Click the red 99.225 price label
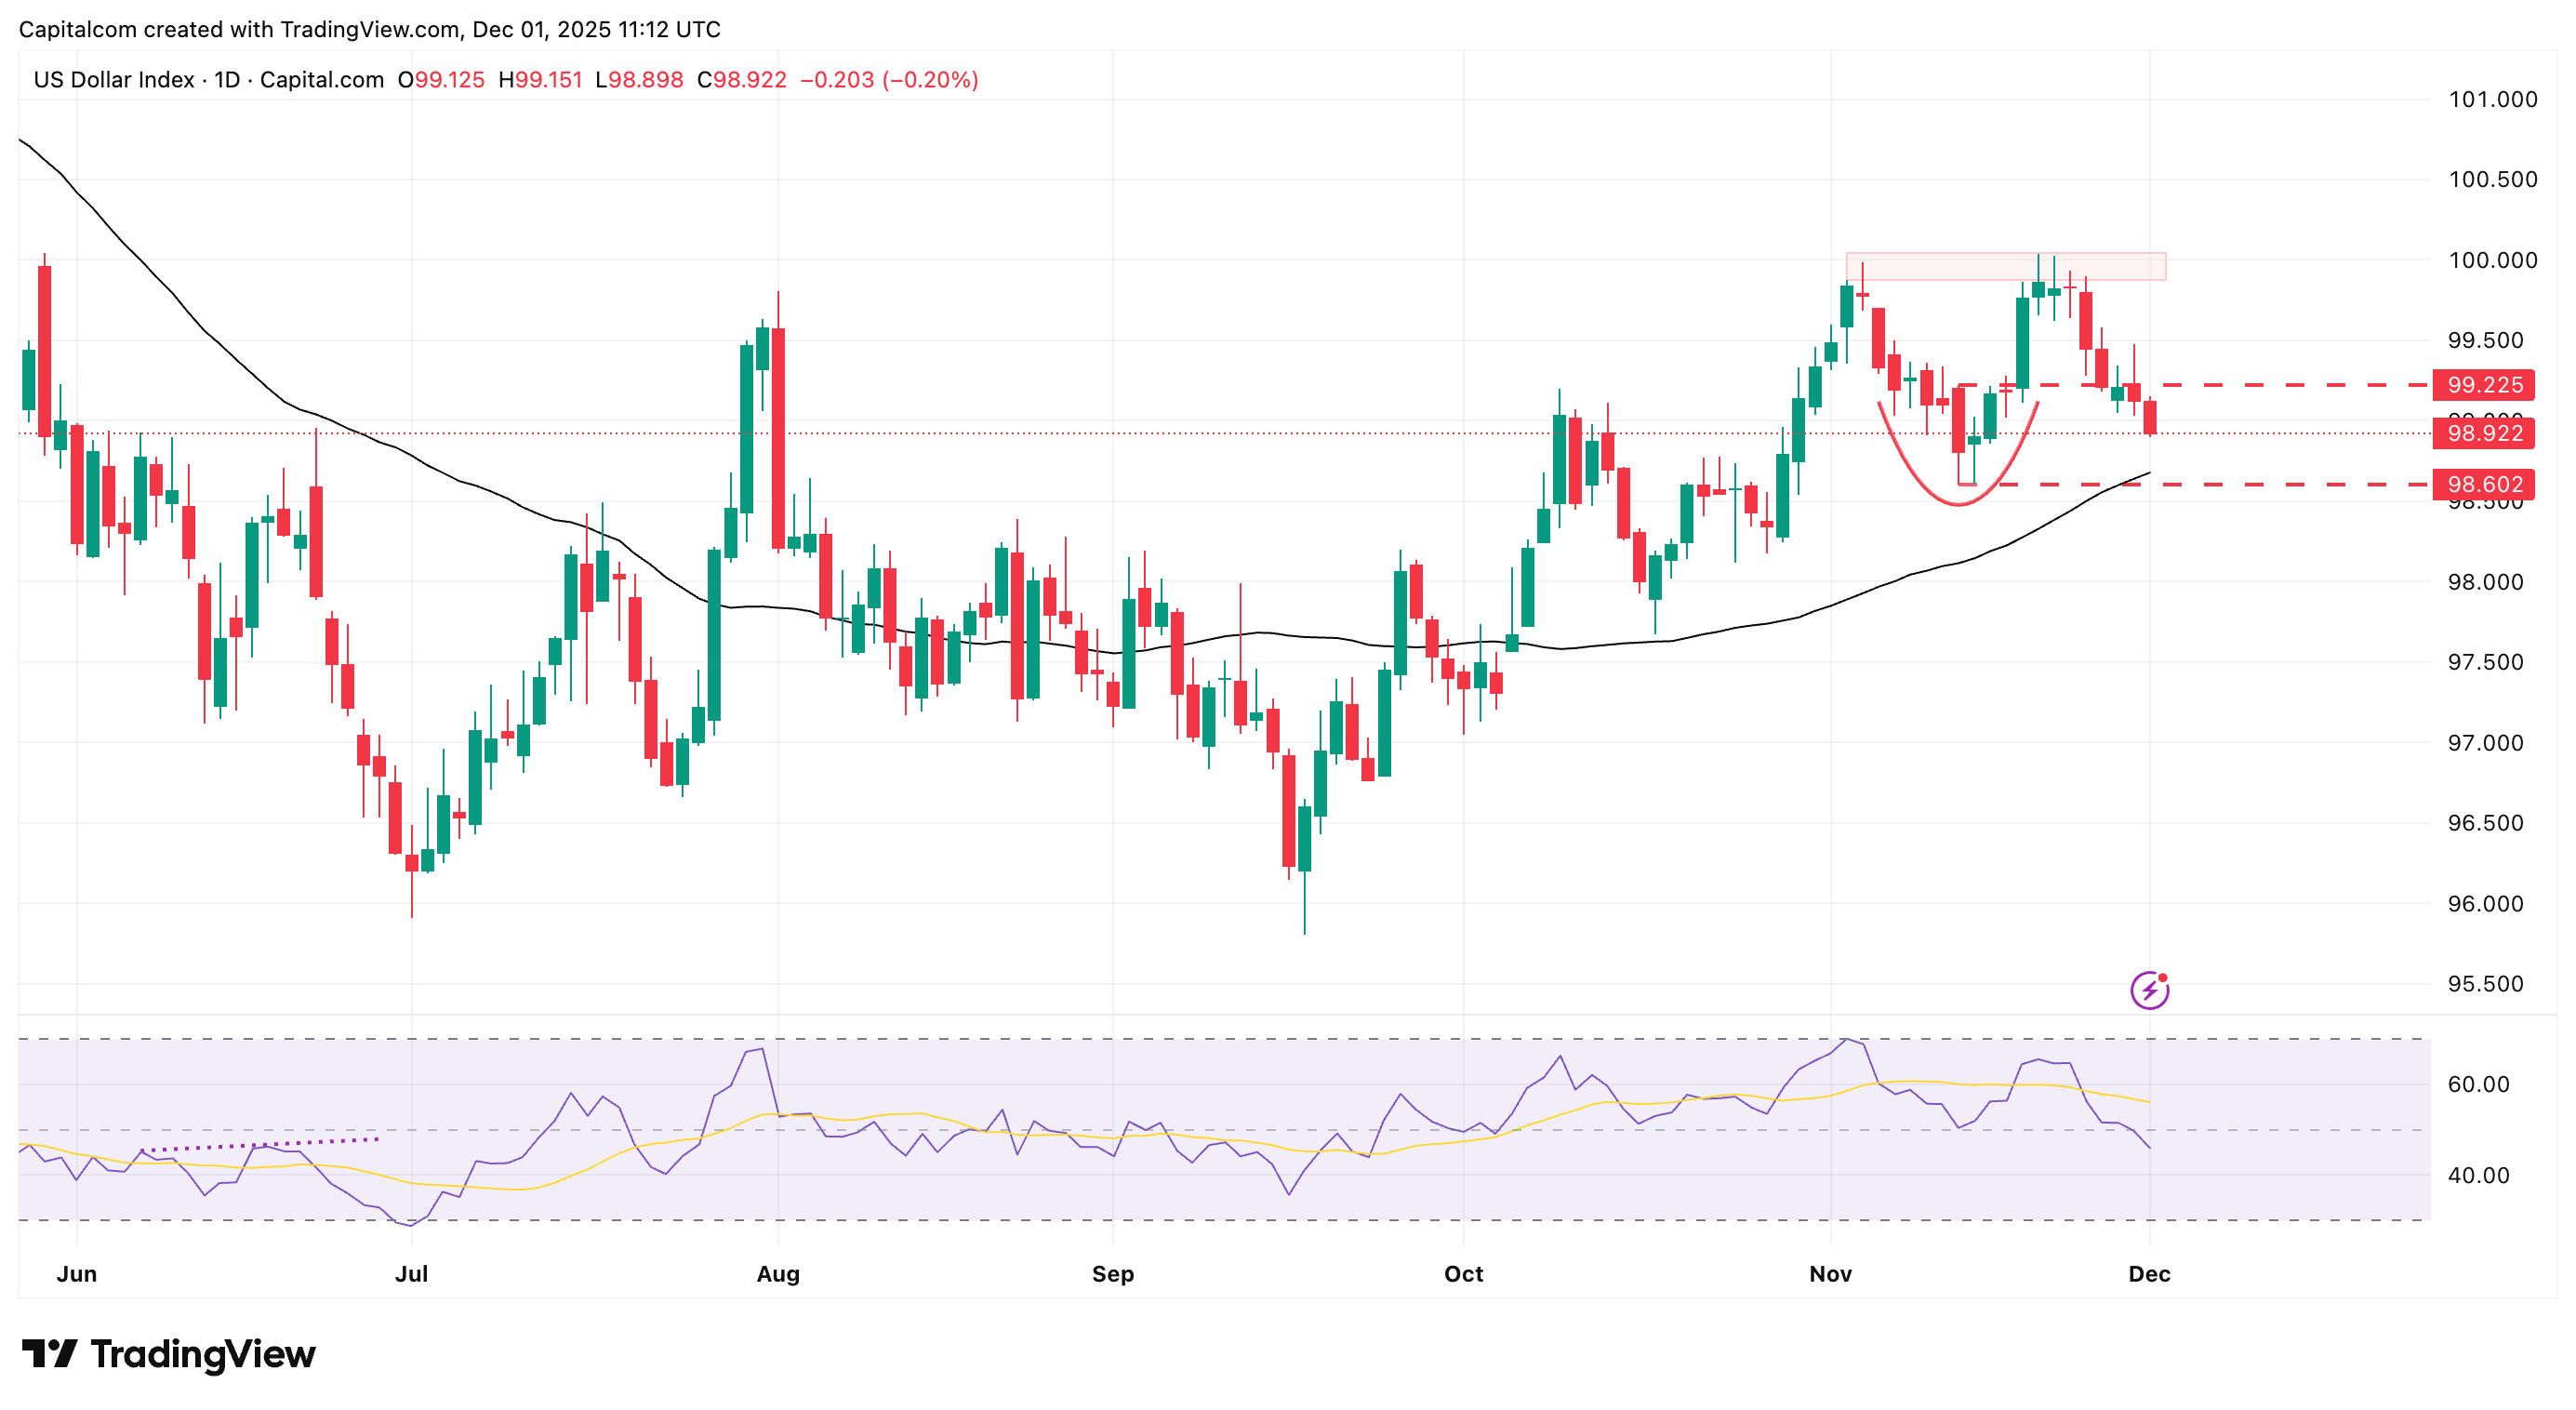Viewport: 2576px width, 1410px height. click(2484, 385)
